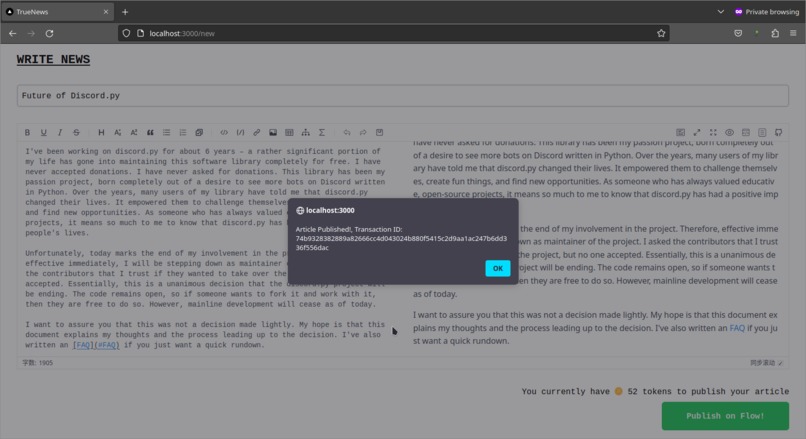Open the editor's GitHub source link
The height and width of the screenshot is (439, 806).
[779, 133]
